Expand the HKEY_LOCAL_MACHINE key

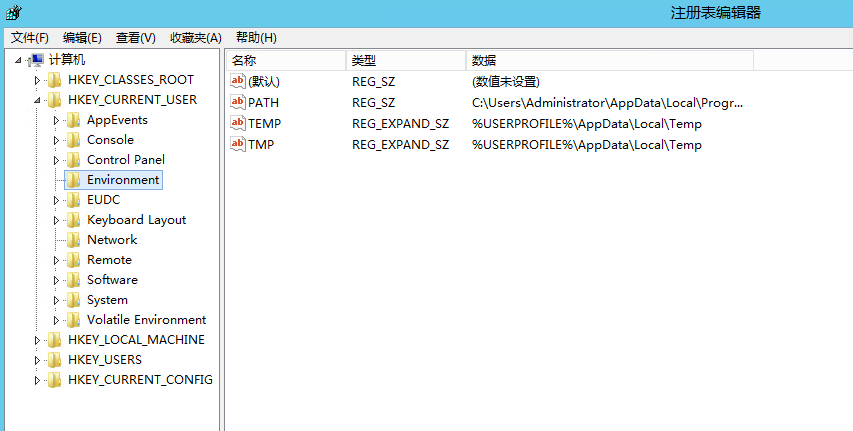coord(37,341)
